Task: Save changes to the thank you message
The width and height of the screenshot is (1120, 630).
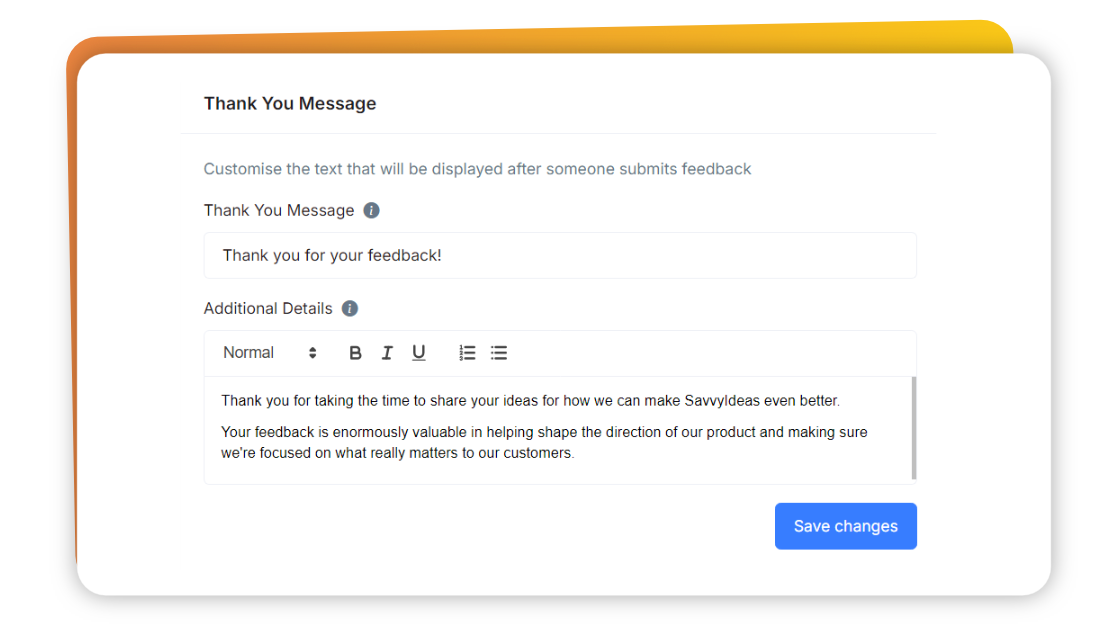Action: point(845,526)
